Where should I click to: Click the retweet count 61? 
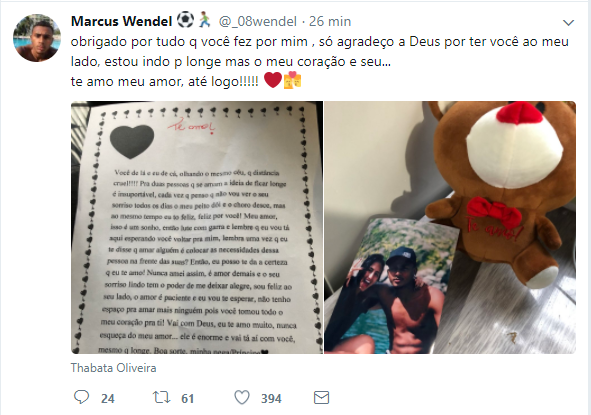187,398
